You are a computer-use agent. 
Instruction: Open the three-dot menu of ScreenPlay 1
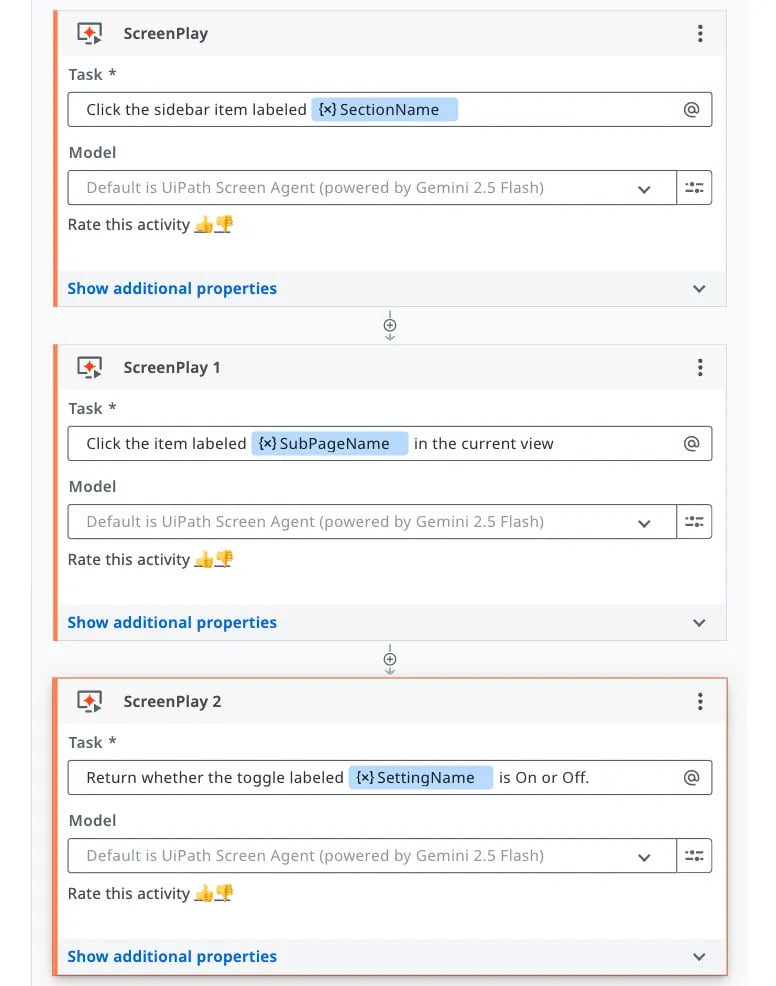pyautogui.click(x=700, y=367)
